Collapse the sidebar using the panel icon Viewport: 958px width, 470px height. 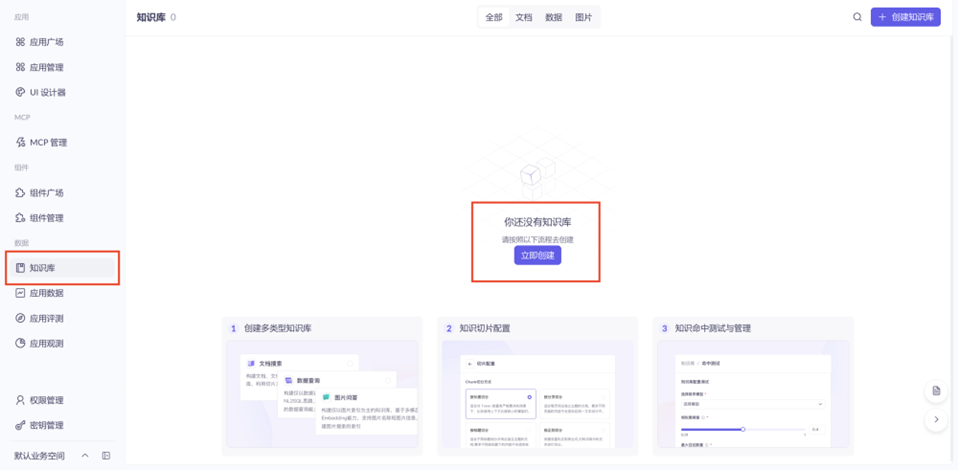(x=106, y=455)
